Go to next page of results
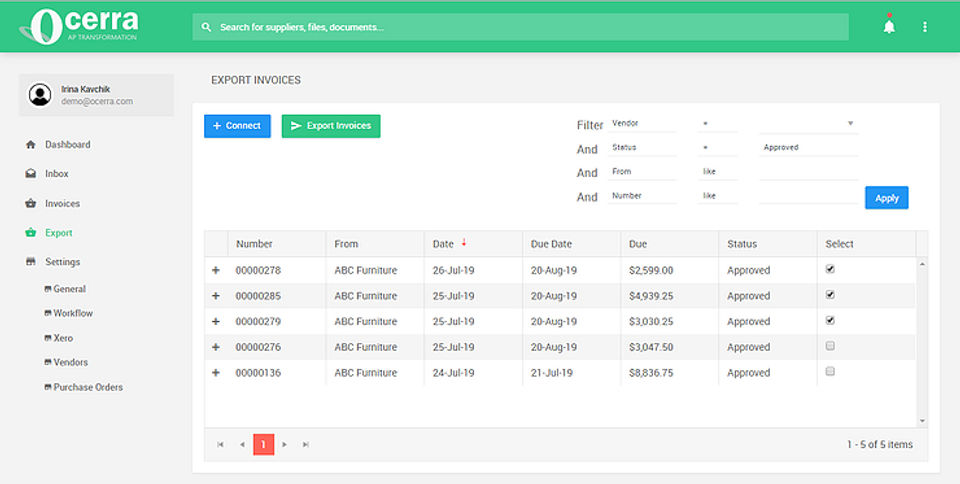960x484 pixels. (285, 444)
